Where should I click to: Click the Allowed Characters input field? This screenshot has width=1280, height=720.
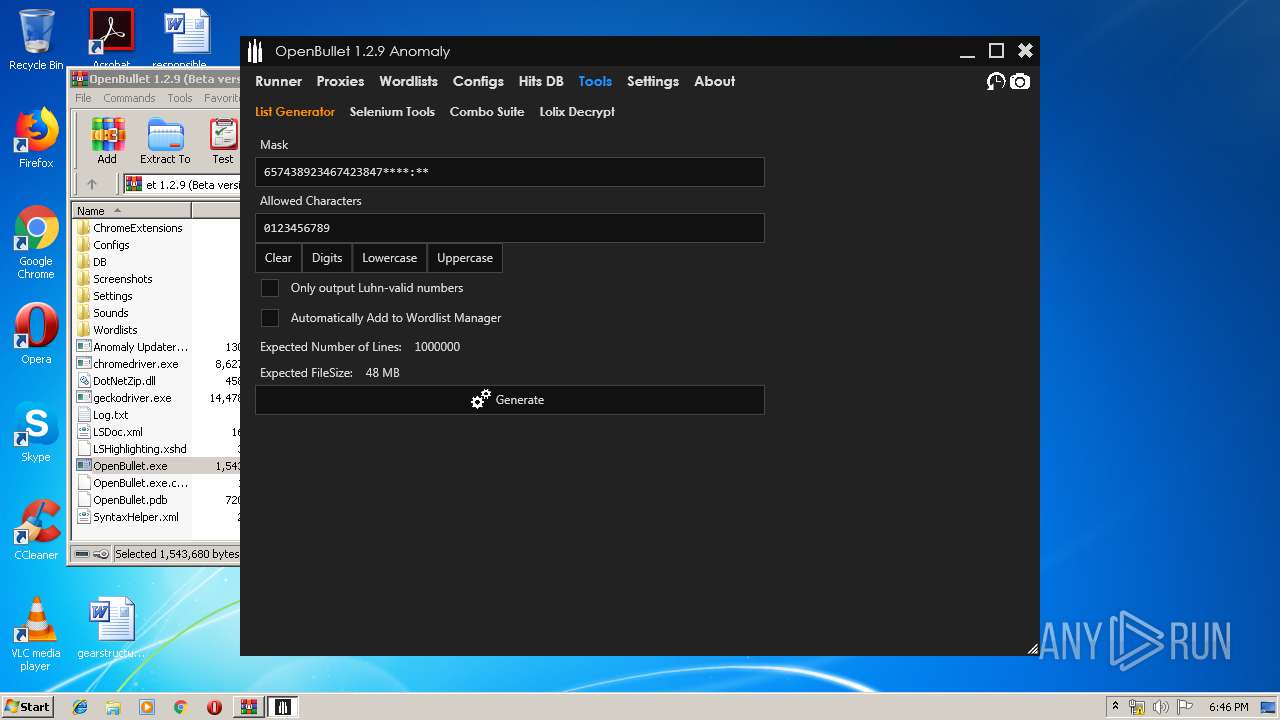510,228
